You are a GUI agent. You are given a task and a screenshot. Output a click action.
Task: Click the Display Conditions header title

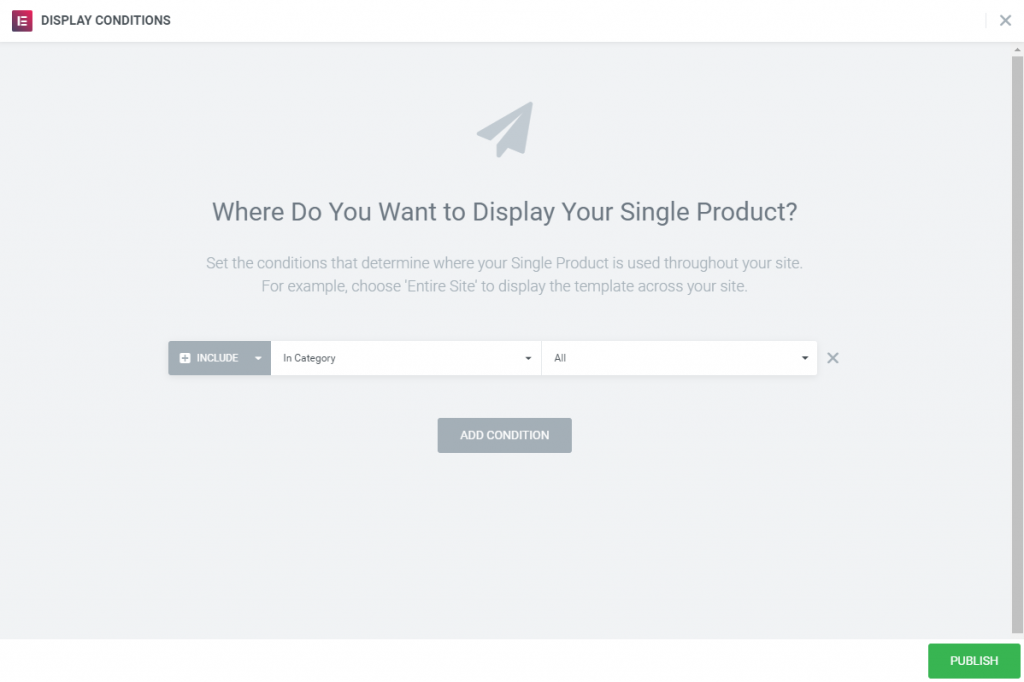[106, 20]
